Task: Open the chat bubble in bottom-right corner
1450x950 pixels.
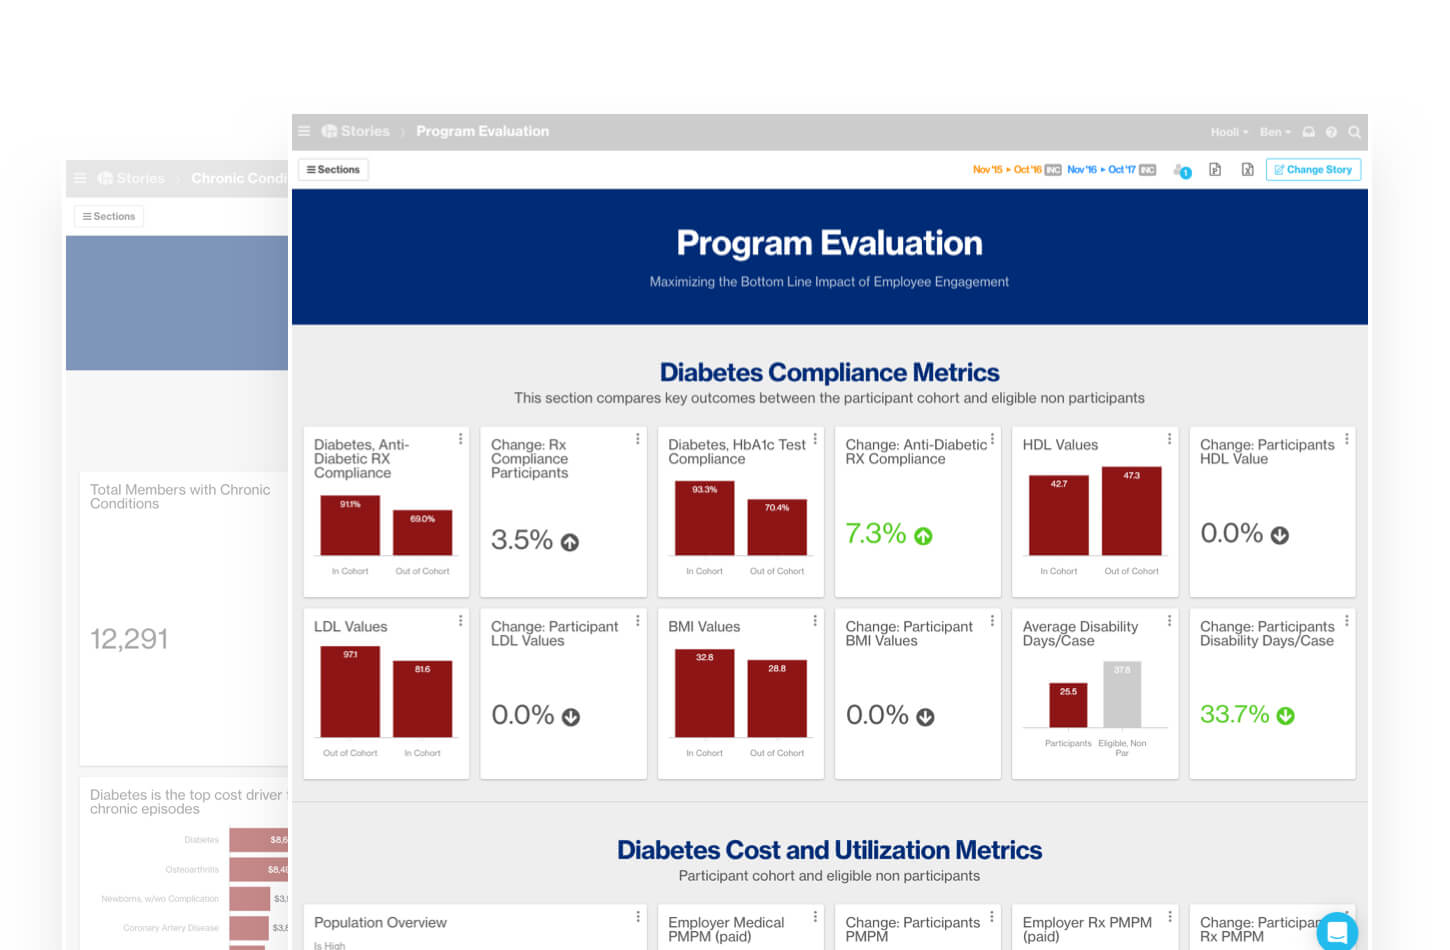Action: (1337, 931)
